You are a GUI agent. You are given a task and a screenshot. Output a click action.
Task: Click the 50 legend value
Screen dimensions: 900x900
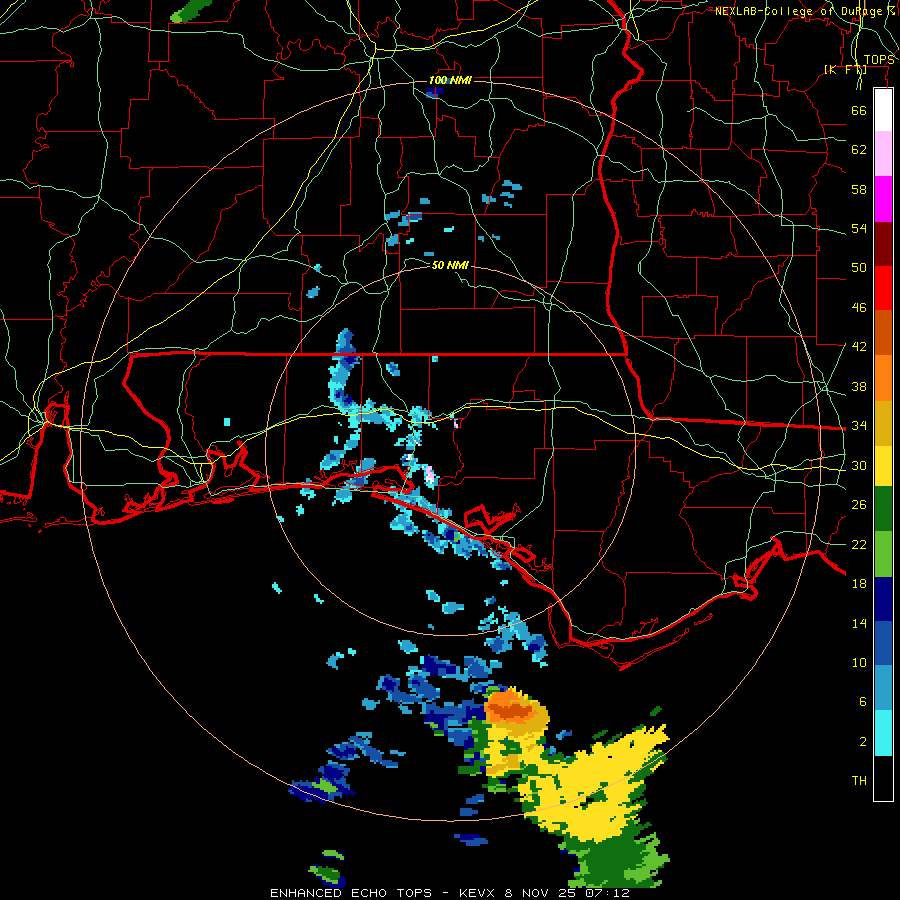tap(859, 268)
